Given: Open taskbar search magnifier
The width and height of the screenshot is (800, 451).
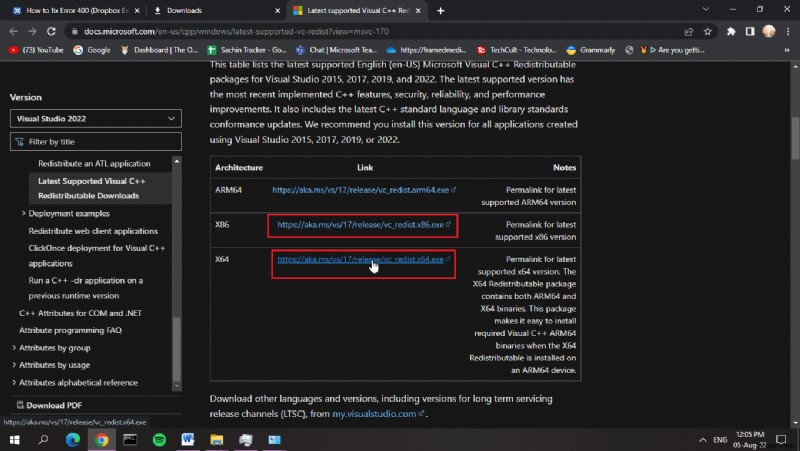Looking at the screenshot, I should 43,440.
